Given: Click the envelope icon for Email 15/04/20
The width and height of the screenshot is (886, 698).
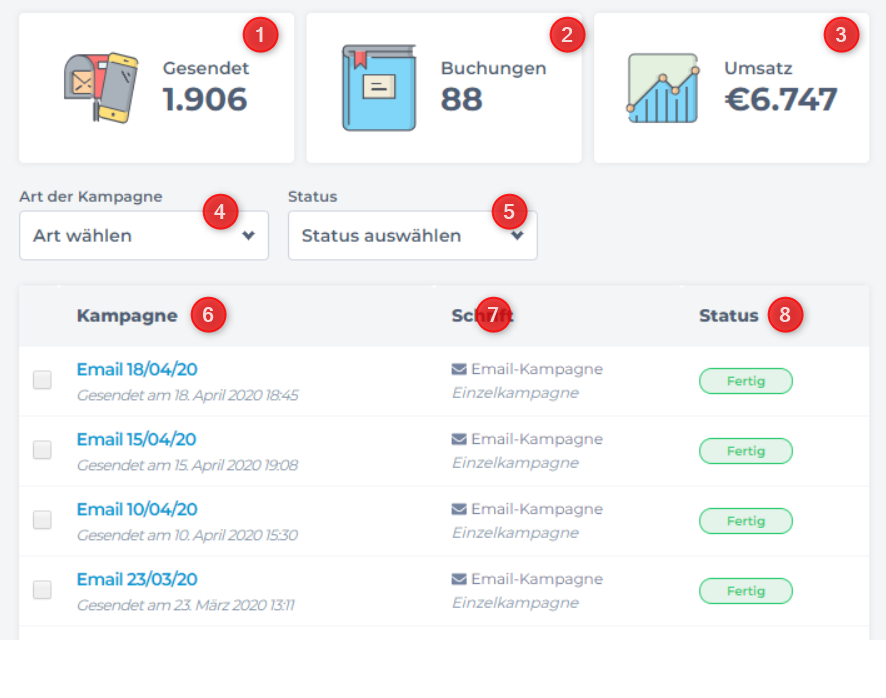Looking at the screenshot, I should click(x=459, y=439).
